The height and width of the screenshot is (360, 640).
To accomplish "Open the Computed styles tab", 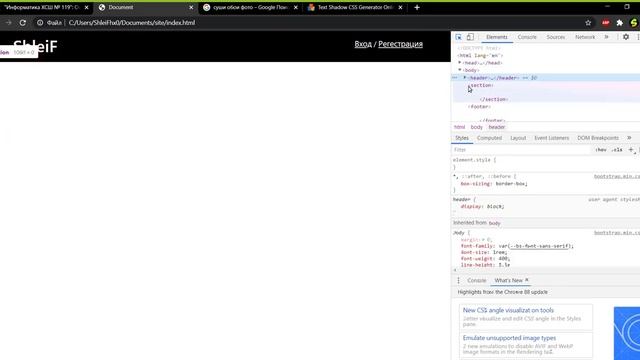I will point(489,138).
